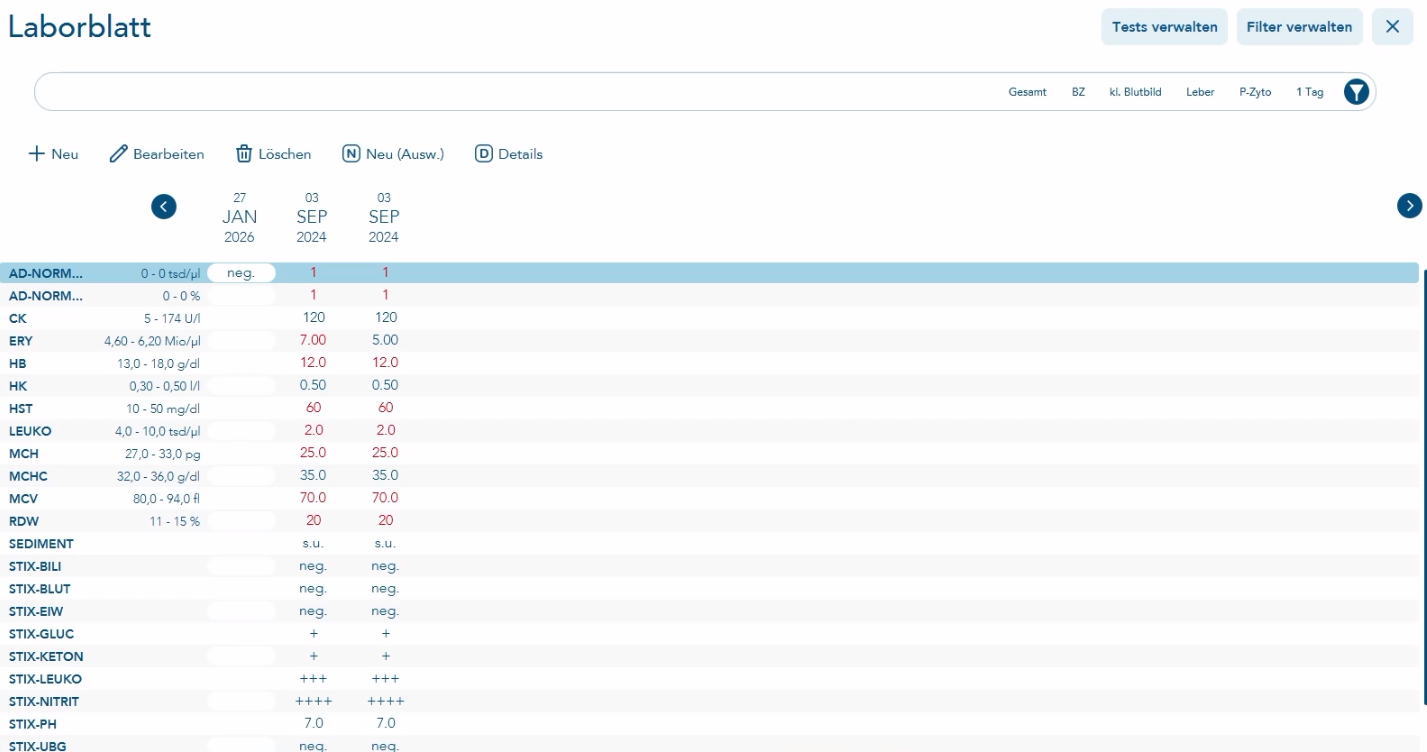Switch to the P-Zyto filter

[1255, 92]
